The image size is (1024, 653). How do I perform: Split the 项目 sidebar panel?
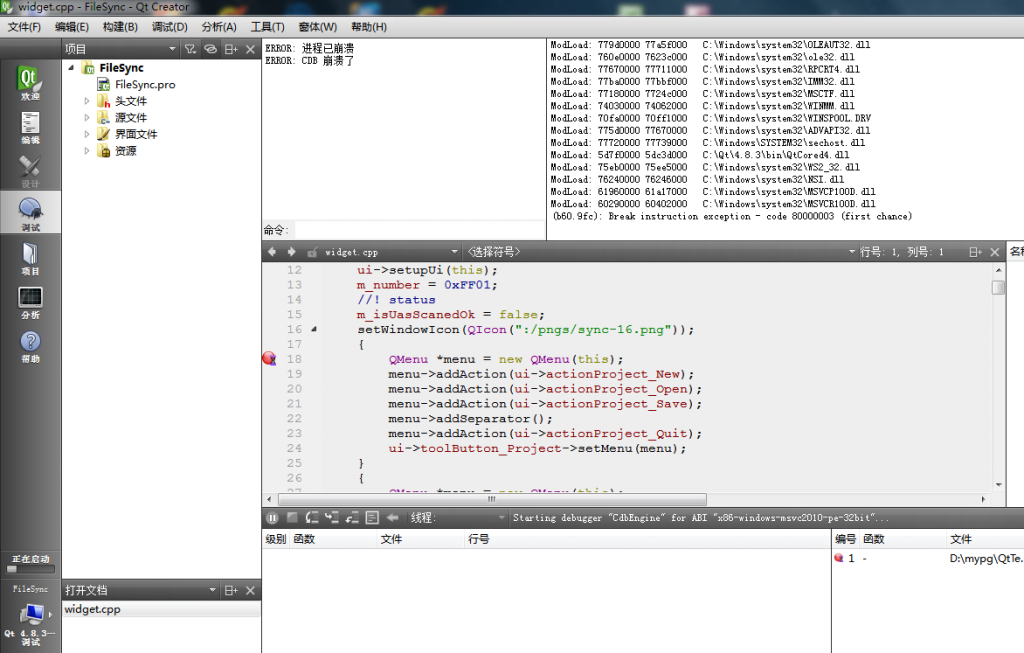pos(231,49)
